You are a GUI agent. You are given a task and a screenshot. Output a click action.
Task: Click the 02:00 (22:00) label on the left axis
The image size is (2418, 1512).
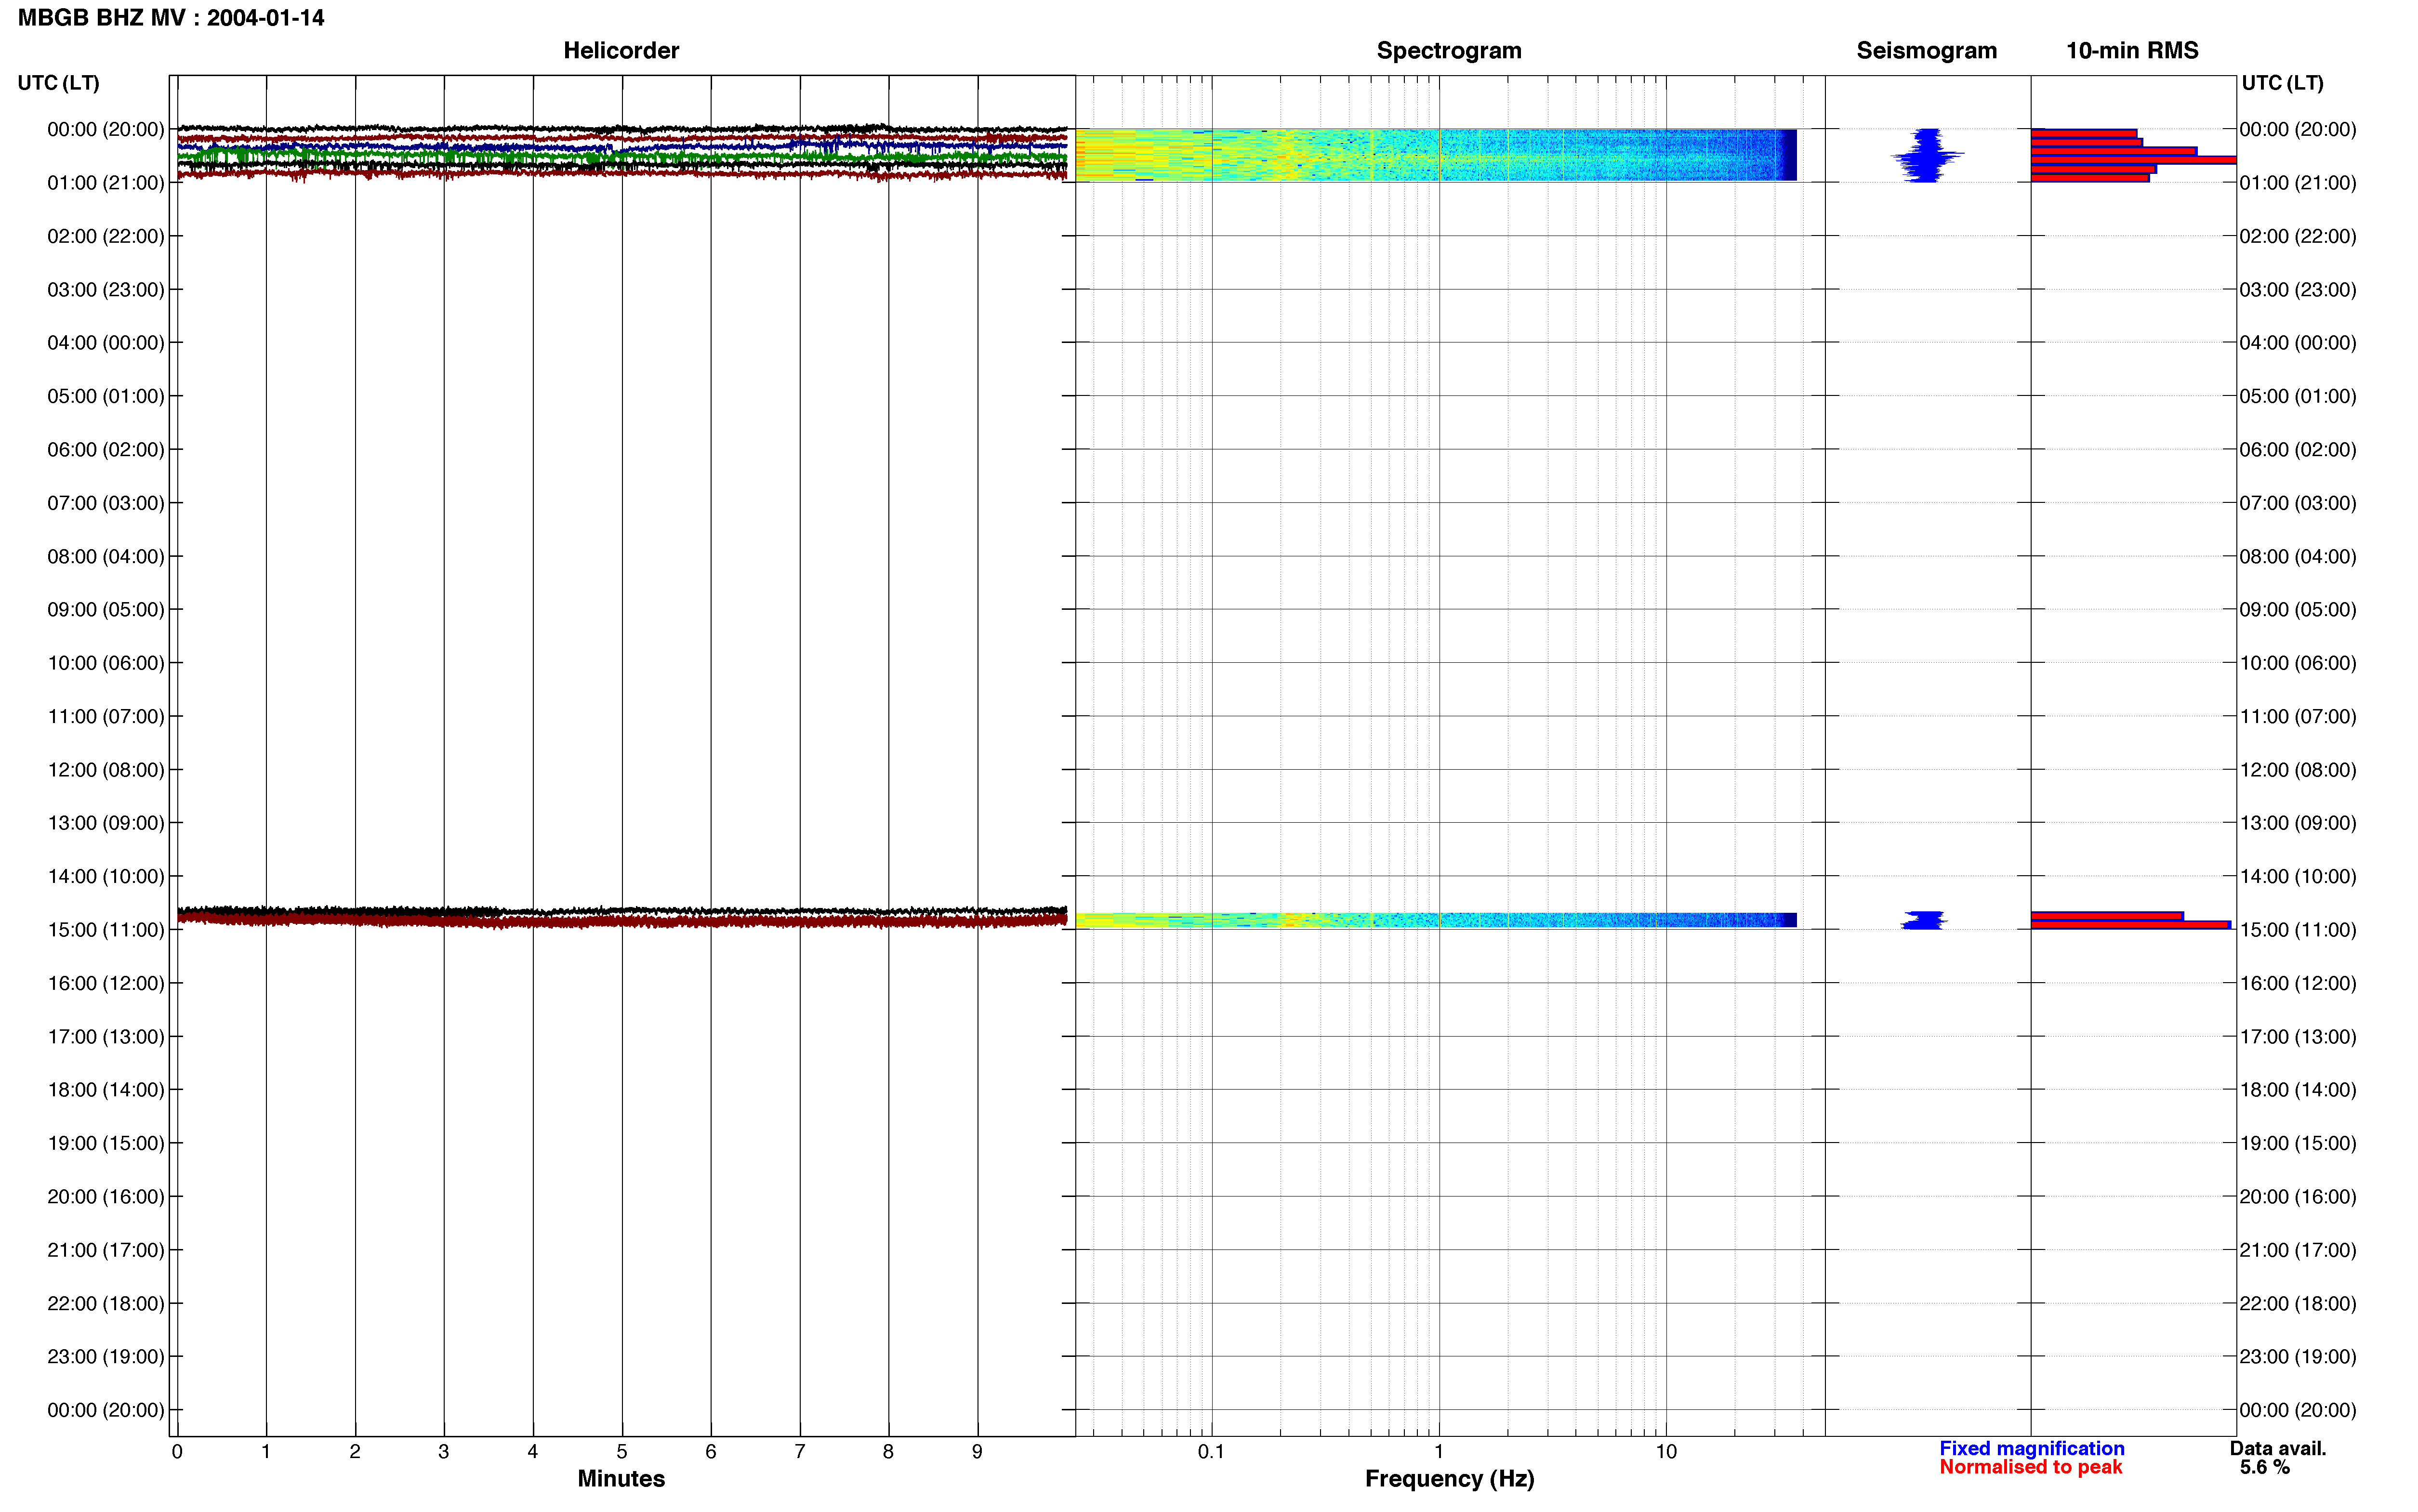point(106,236)
